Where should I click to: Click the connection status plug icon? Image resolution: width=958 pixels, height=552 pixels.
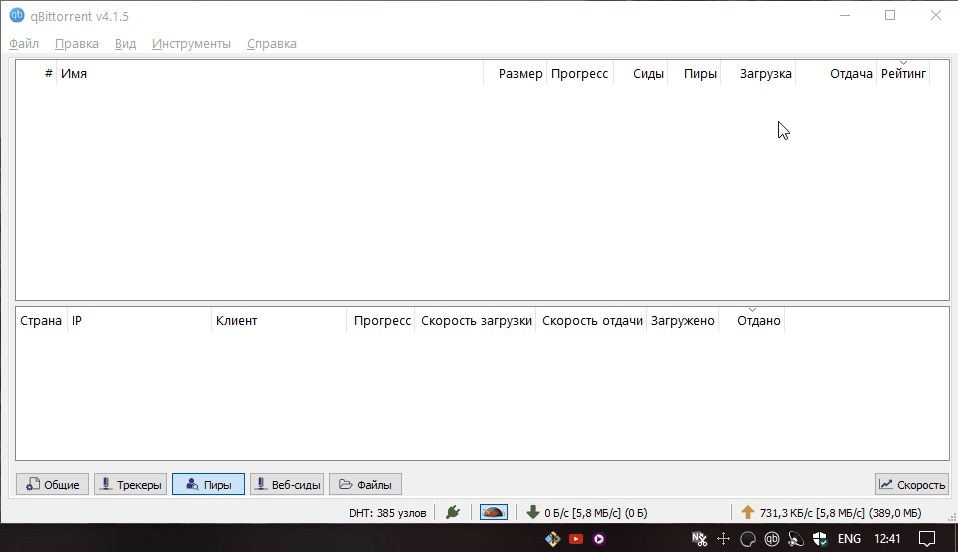click(x=452, y=513)
